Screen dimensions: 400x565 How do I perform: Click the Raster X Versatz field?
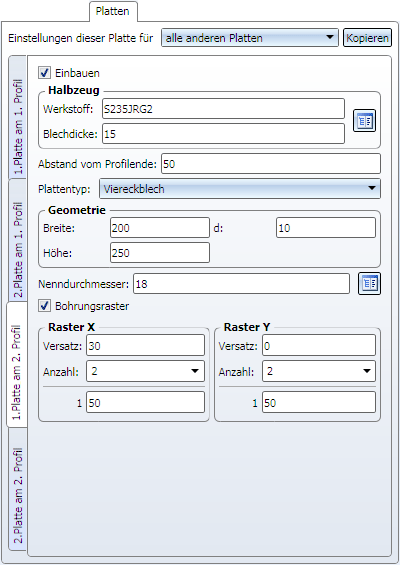[x=145, y=346]
